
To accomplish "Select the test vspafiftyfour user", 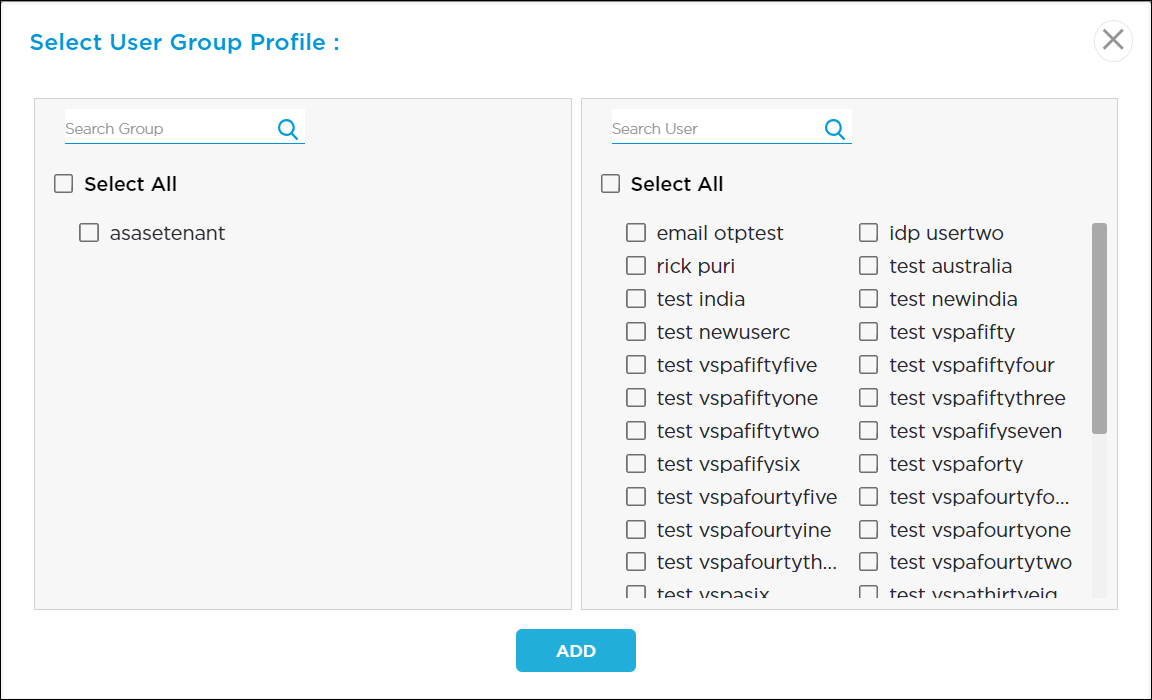I will [x=868, y=364].
